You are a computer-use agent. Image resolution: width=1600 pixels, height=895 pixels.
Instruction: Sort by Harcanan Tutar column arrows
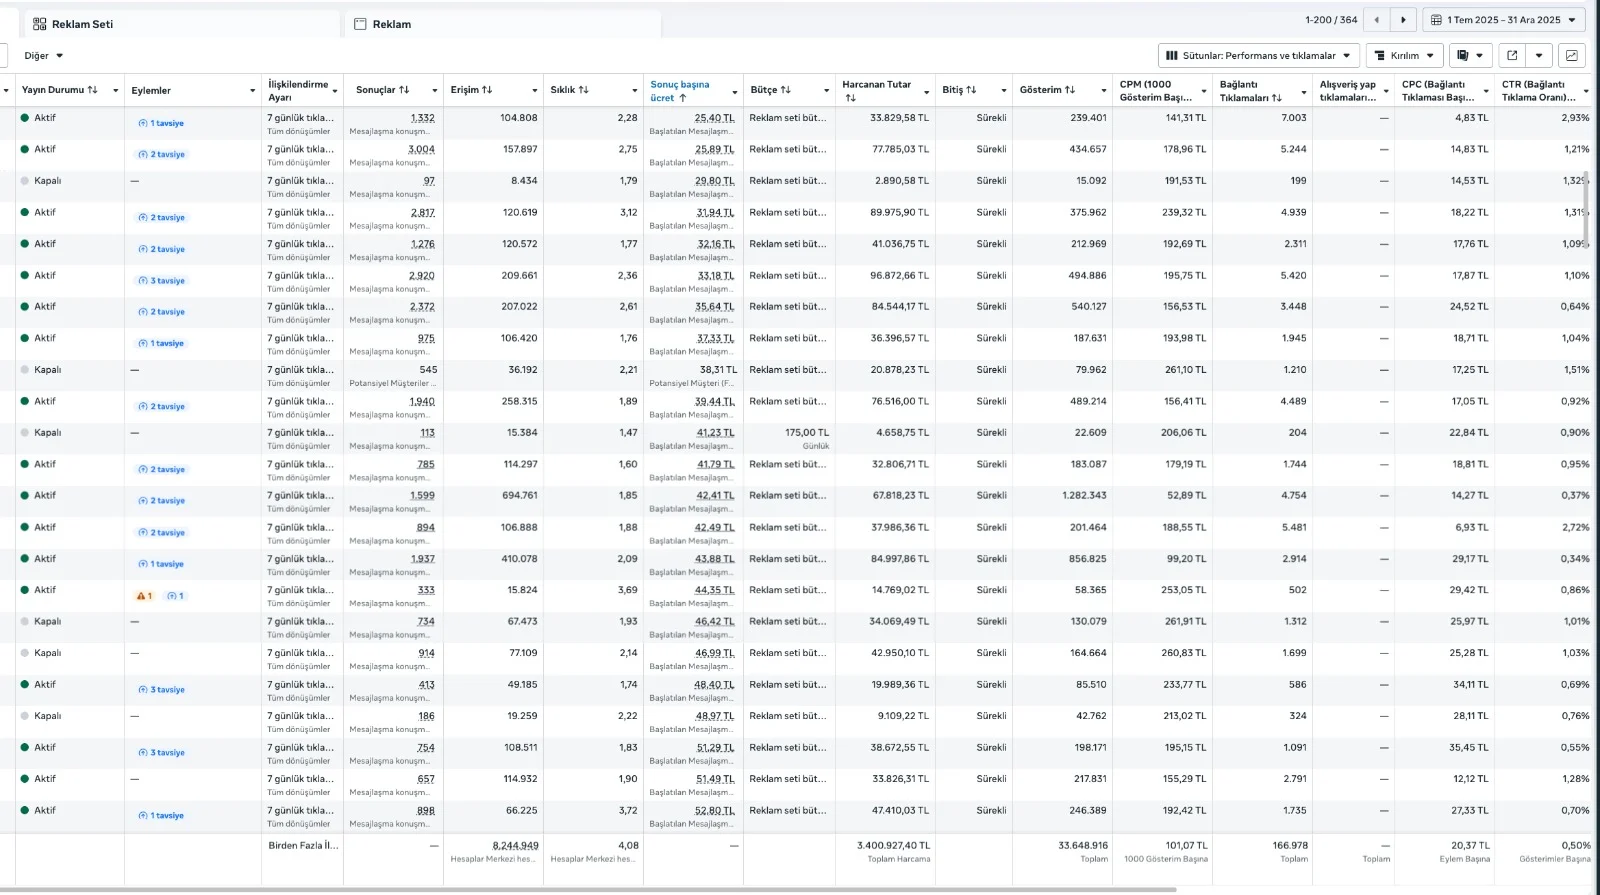[x=850, y=98]
